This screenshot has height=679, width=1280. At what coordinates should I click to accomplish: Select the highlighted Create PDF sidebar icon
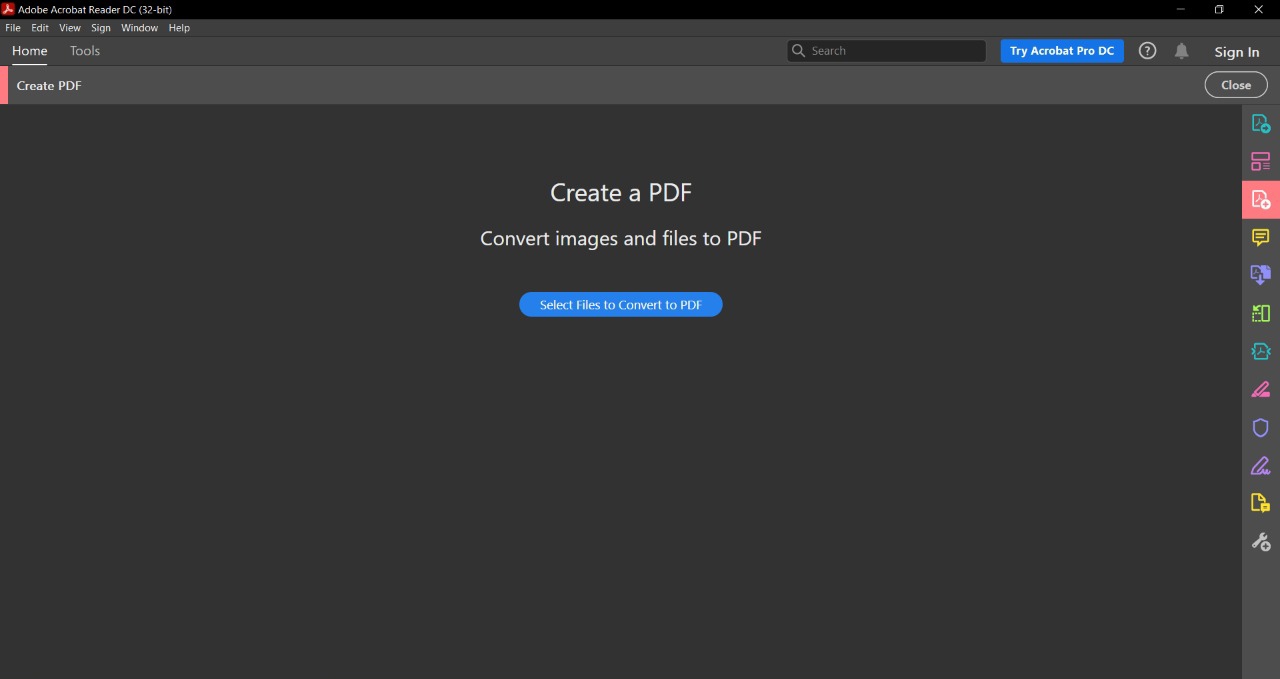[x=1261, y=199]
